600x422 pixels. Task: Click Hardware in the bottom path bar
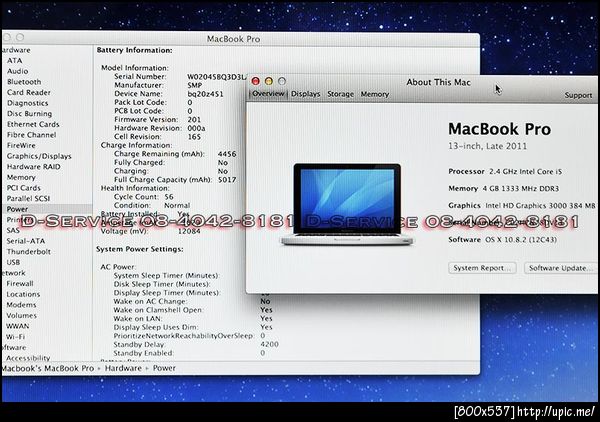click(x=123, y=368)
